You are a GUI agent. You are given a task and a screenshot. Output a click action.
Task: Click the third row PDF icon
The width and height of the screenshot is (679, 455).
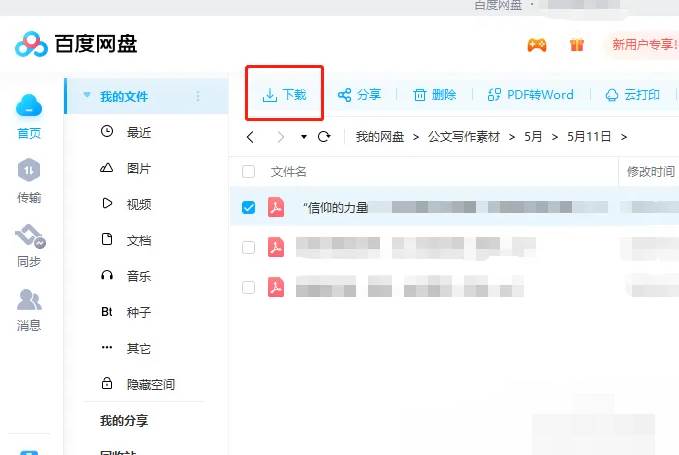(276, 287)
